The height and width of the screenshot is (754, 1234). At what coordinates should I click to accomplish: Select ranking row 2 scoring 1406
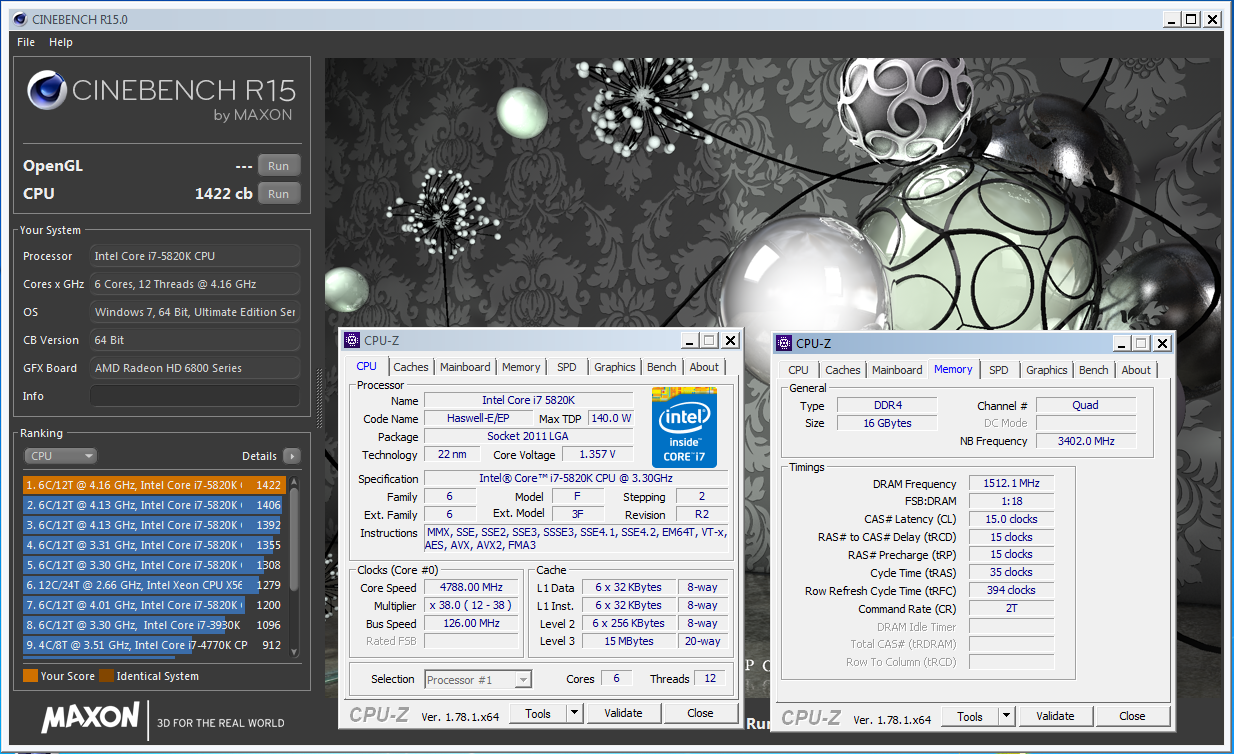[154, 505]
